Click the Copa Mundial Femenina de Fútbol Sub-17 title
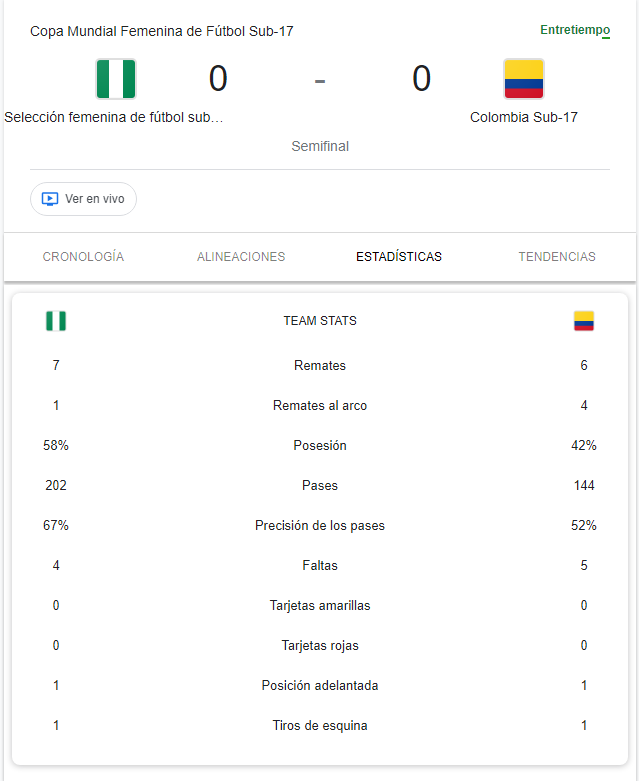The width and height of the screenshot is (639, 781). point(162,31)
